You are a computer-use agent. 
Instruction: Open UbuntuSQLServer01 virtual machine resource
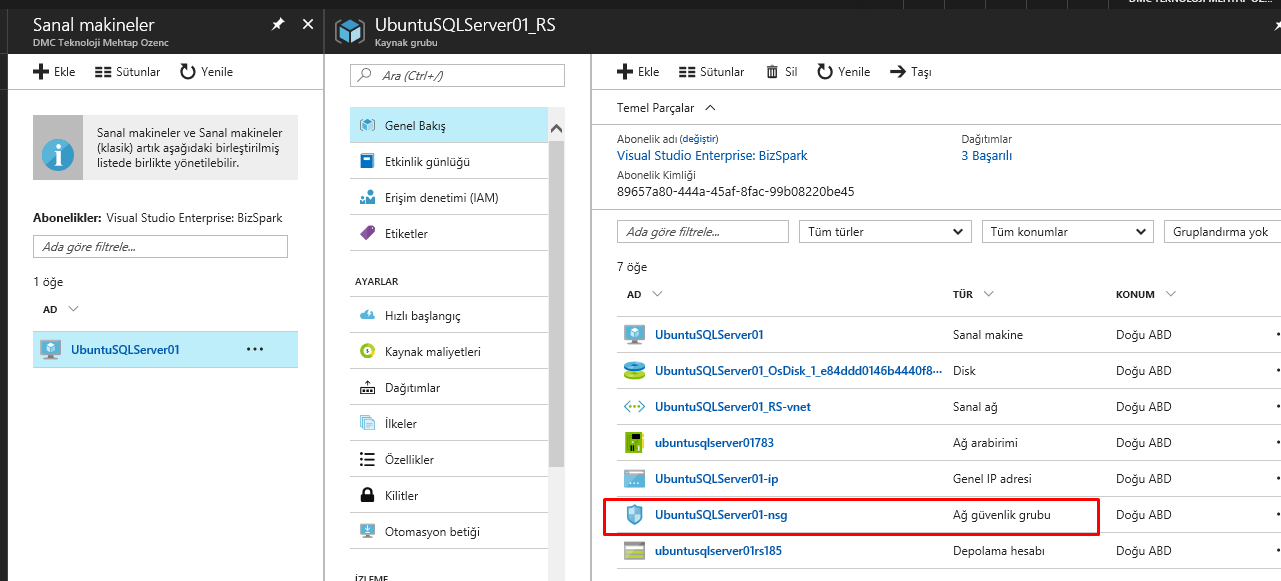[x=709, y=335]
